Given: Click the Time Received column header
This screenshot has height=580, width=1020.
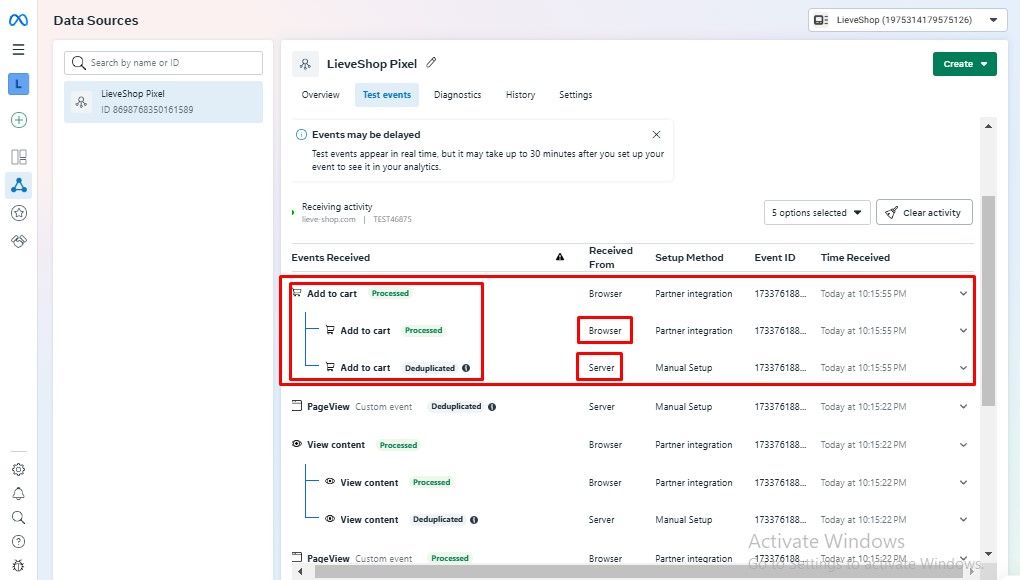Looking at the screenshot, I should pos(855,257).
